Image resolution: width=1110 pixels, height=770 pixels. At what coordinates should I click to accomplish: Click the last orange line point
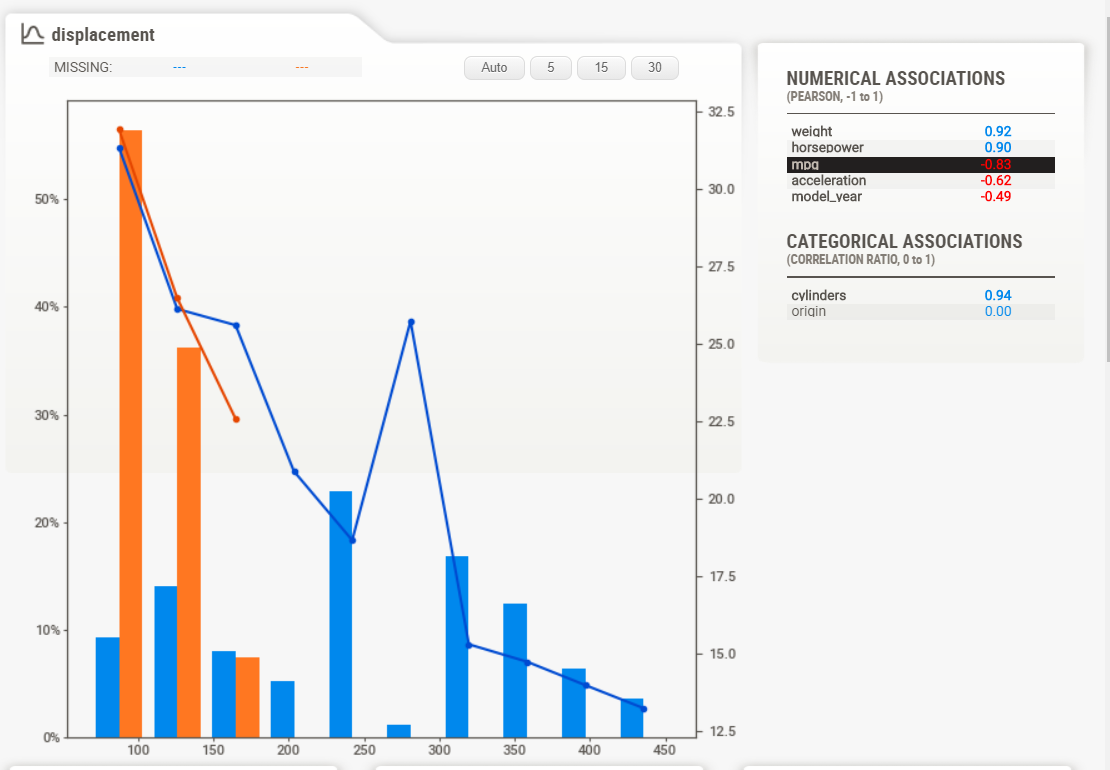click(x=236, y=420)
